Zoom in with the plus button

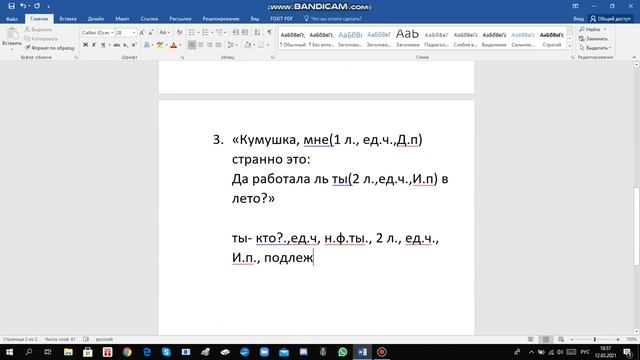tap(618, 339)
